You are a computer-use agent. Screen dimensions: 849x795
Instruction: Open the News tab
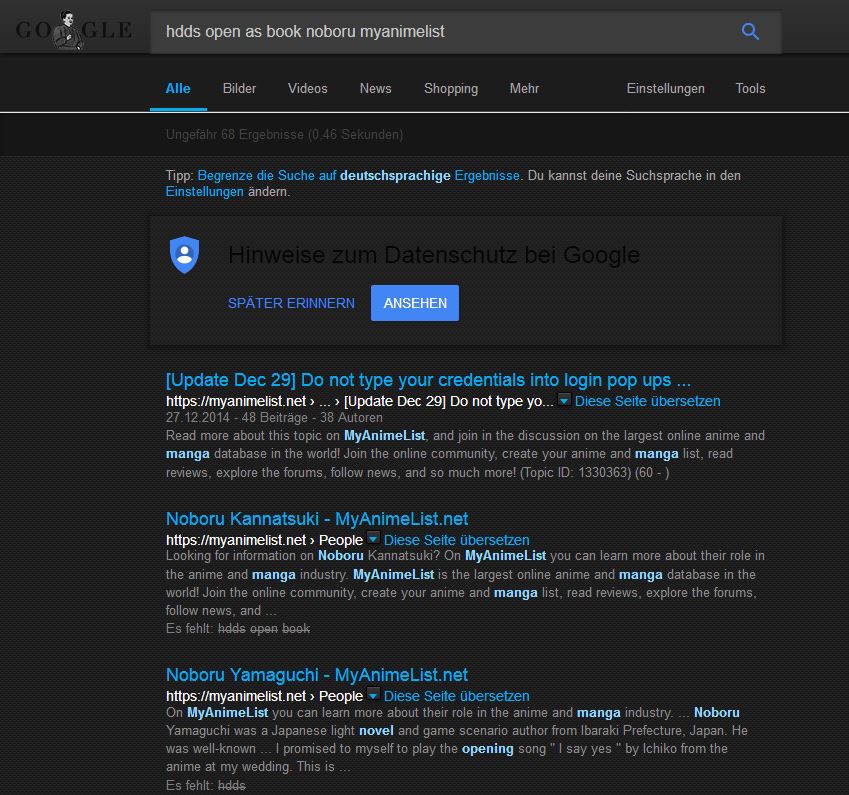click(375, 88)
